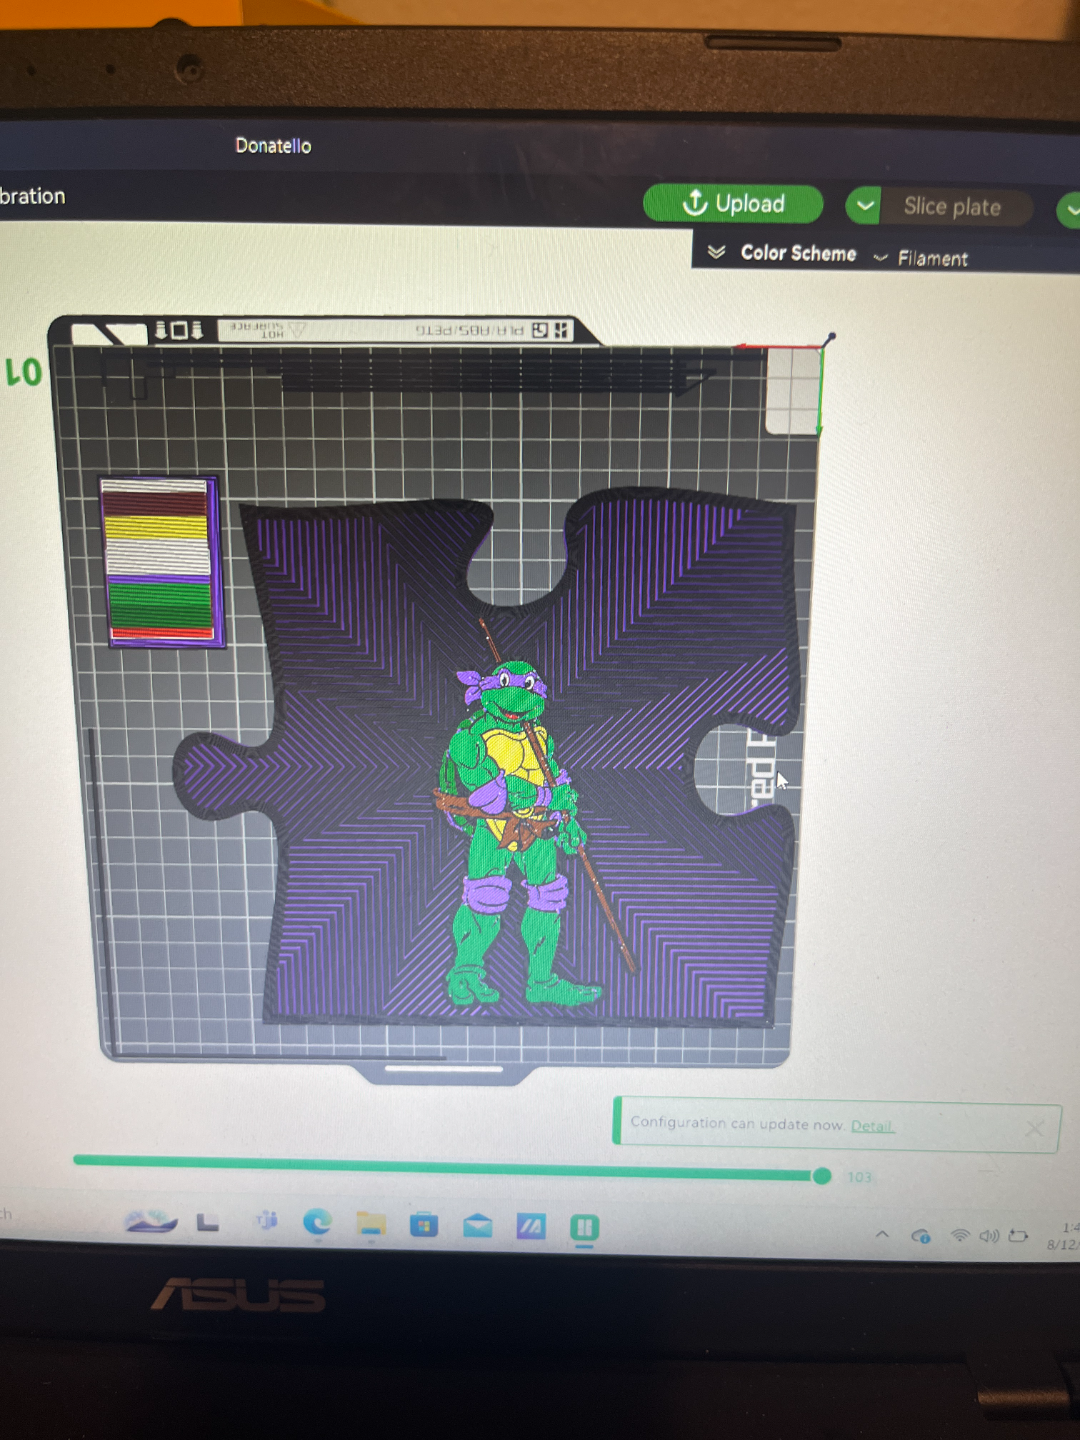Open the widgets landscape icon on taskbar
Image resolution: width=1080 pixels, height=1440 pixels.
tap(151, 1221)
